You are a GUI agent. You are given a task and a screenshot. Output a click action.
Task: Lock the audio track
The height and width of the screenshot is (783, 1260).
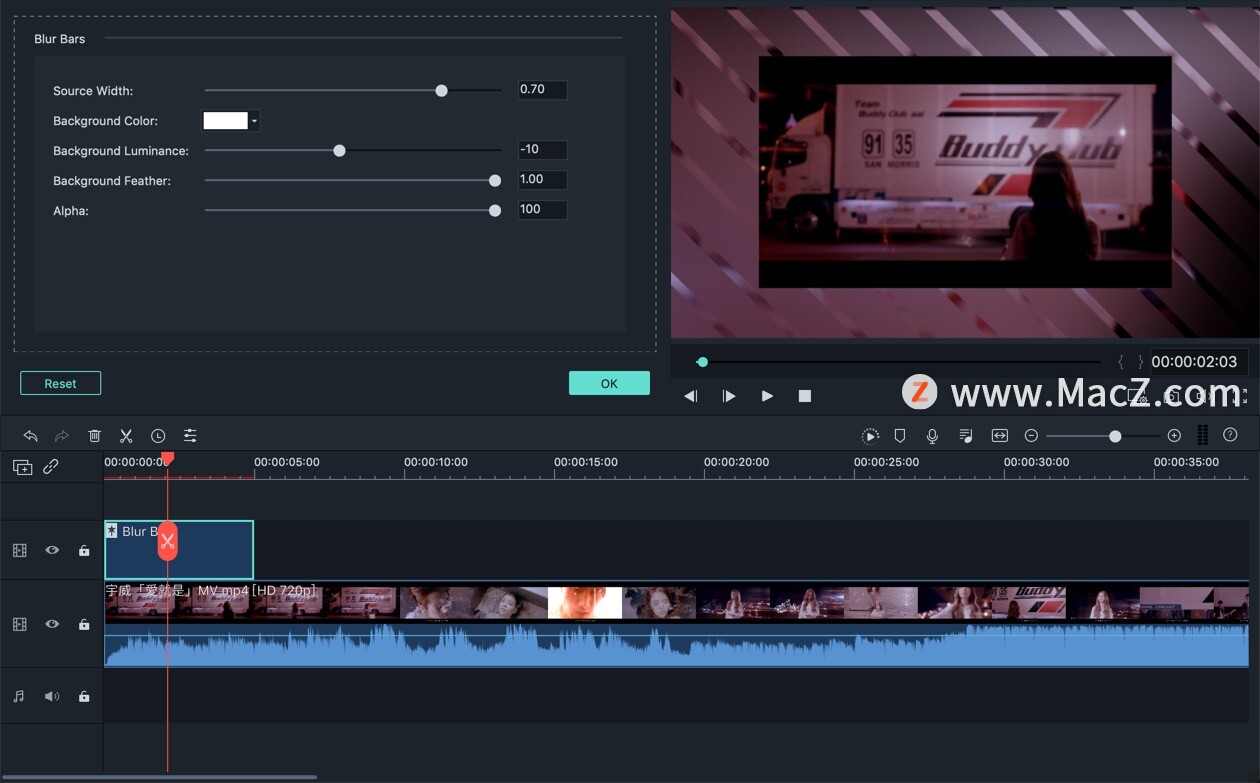coord(84,696)
